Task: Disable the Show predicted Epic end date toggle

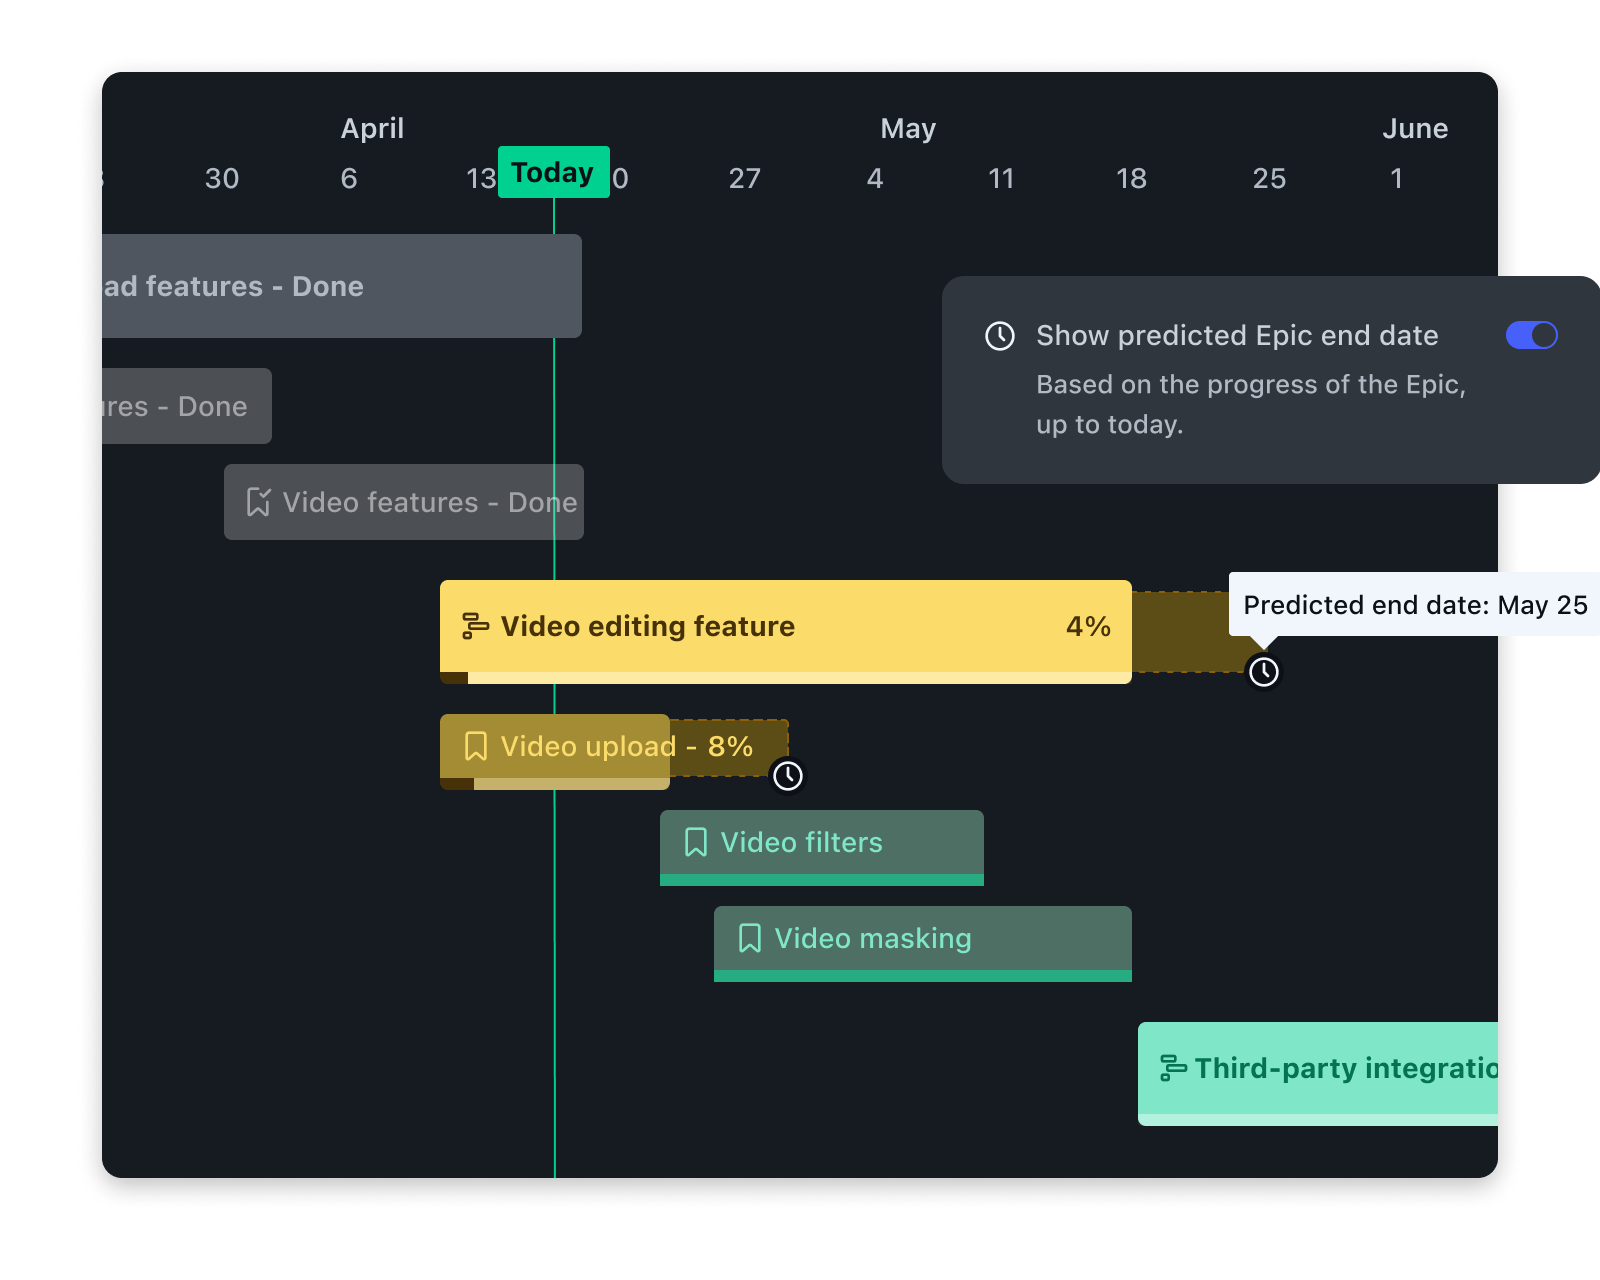Action: [1531, 335]
